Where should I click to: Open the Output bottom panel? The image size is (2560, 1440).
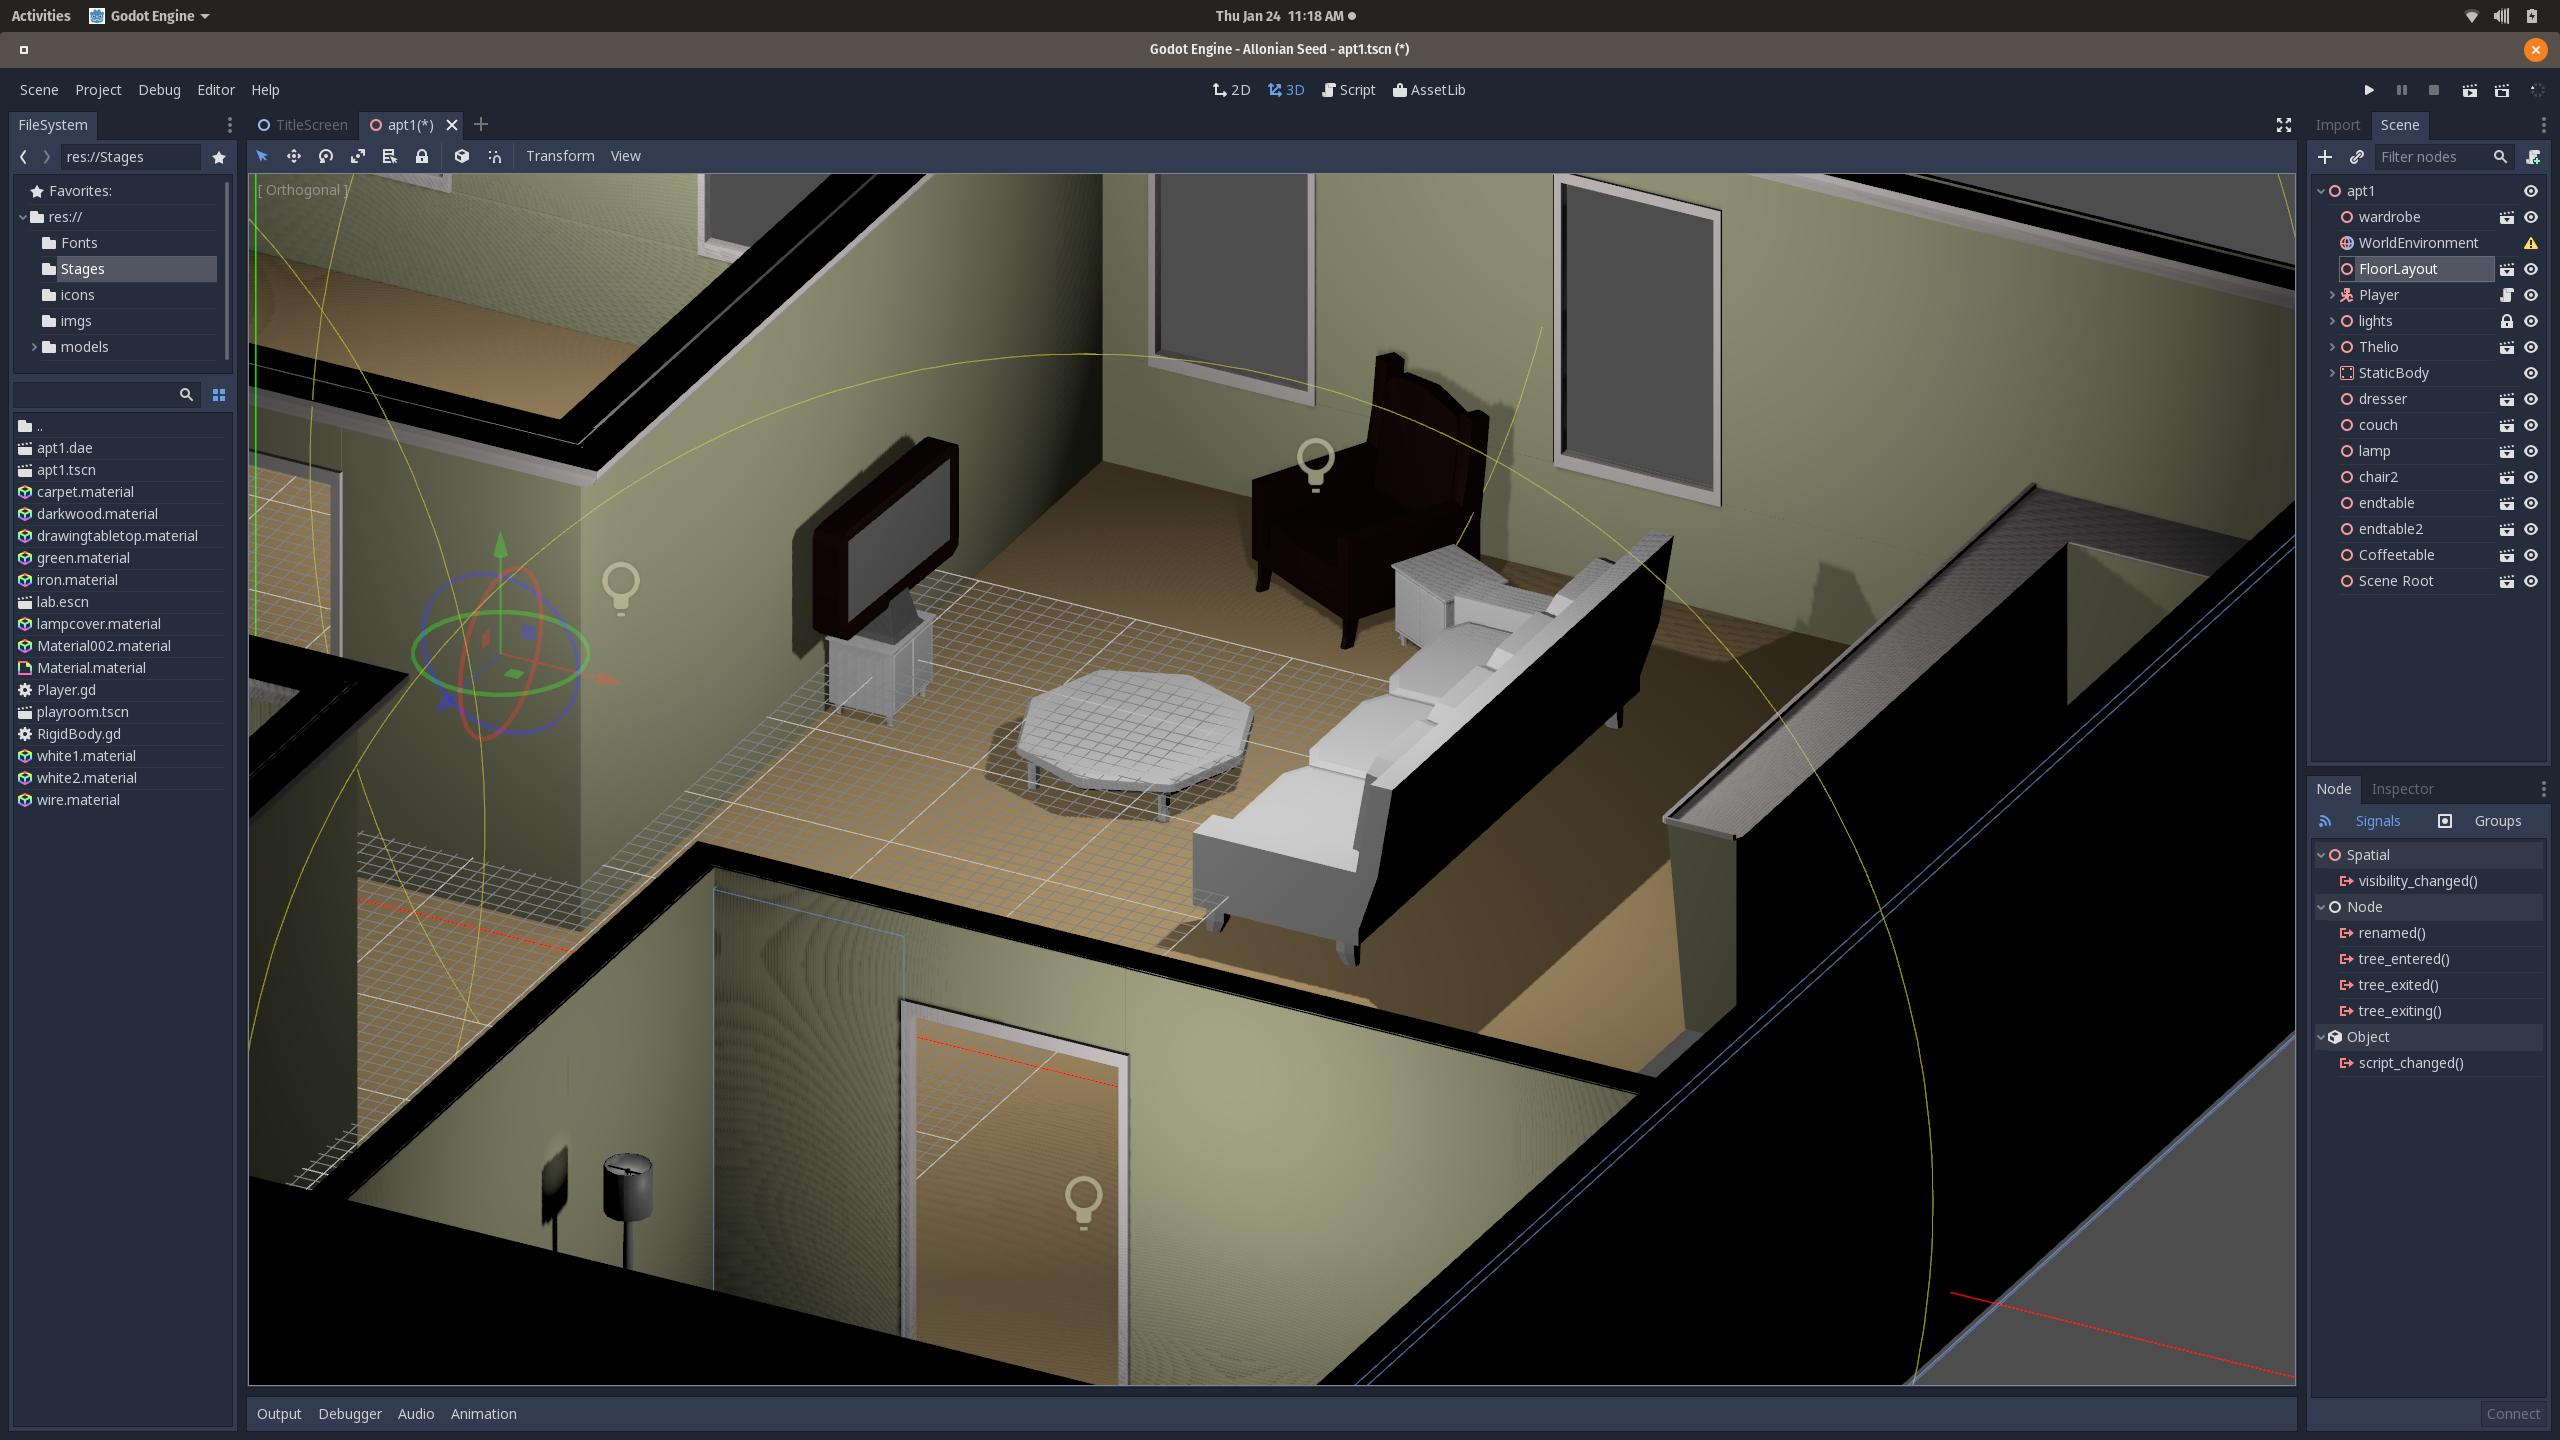click(x=278, y=1414)
